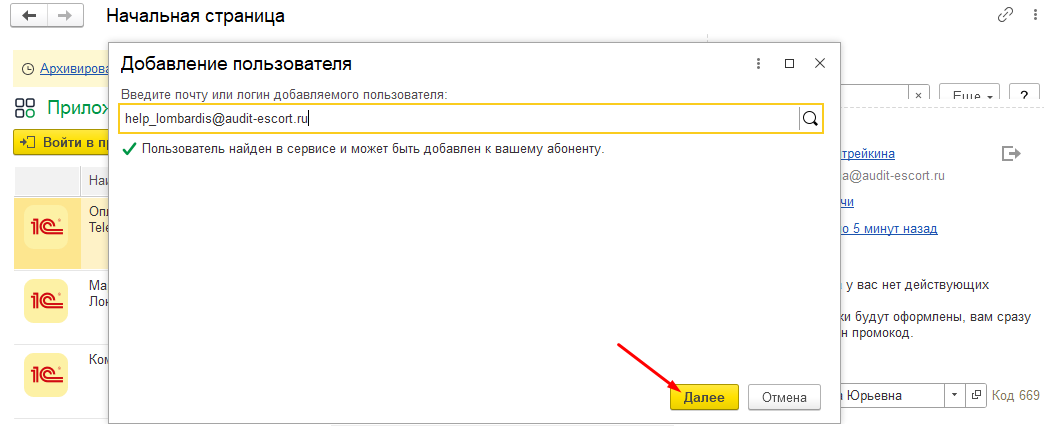The width and height of the screenshot is (1044, 426).
Task: Open the Еще dropdown menu
Action: pos(972,95)
